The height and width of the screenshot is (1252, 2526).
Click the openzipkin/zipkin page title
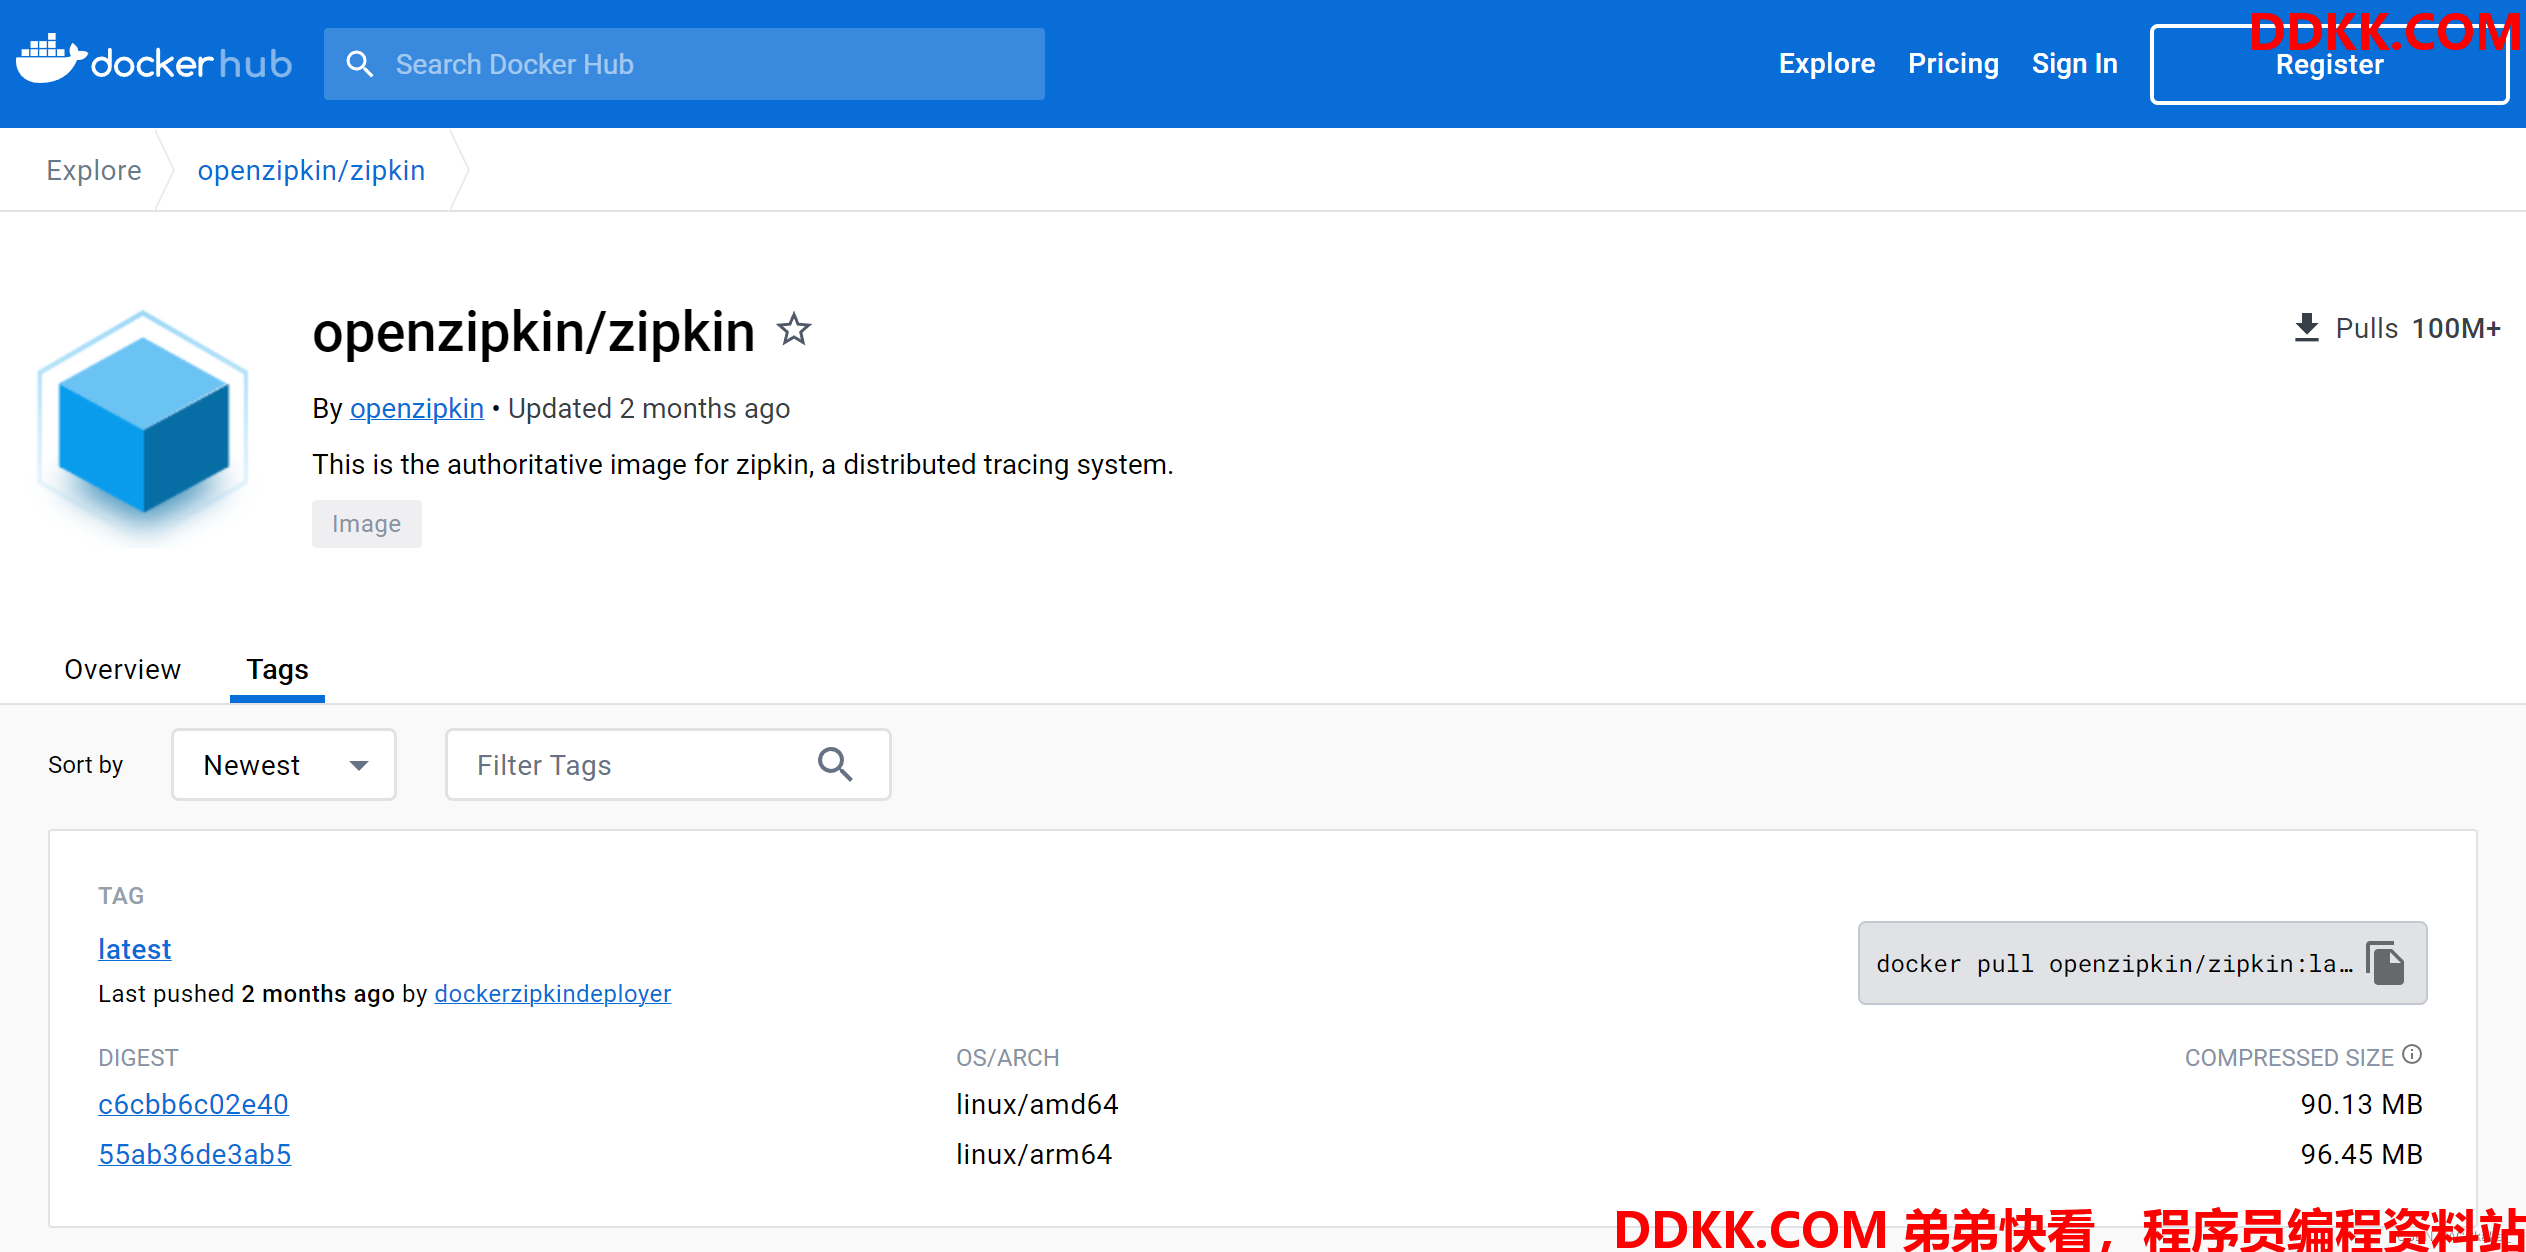coord(534,332)
